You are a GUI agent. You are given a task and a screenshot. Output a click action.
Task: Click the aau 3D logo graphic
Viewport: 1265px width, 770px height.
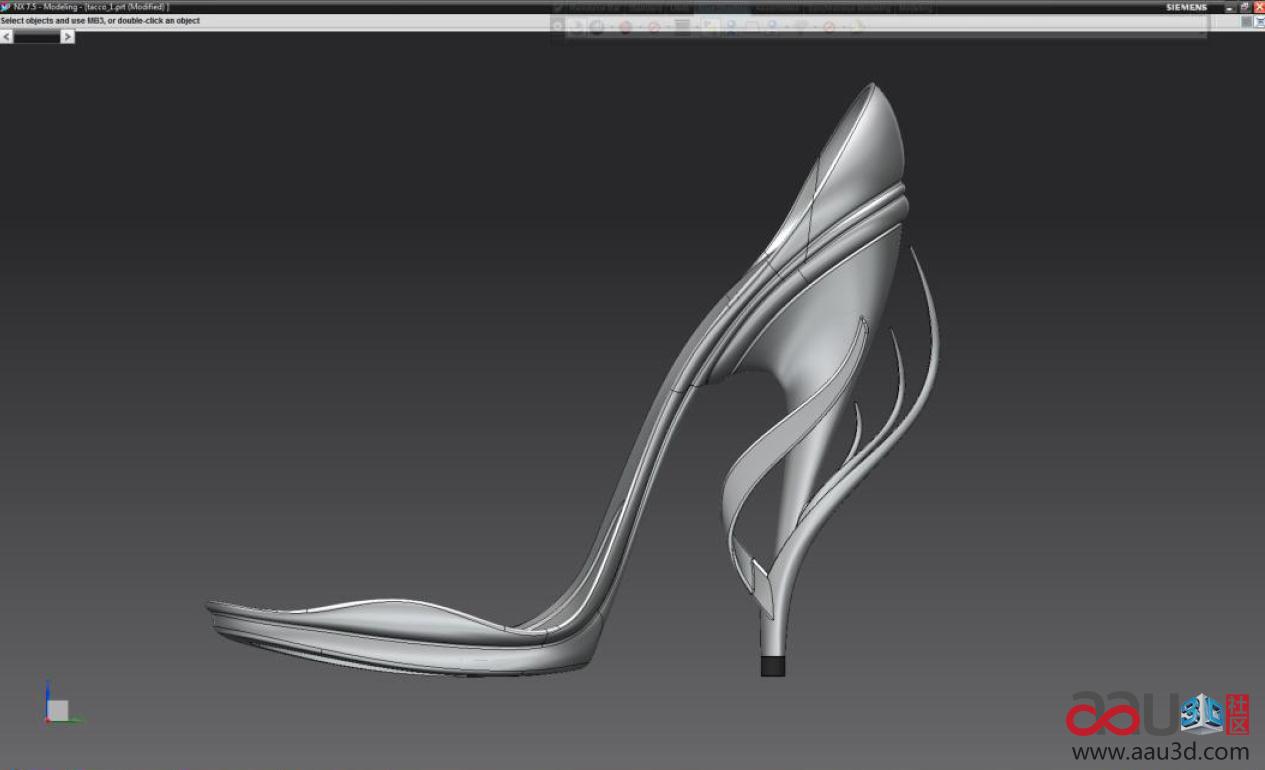(1157, 714)
